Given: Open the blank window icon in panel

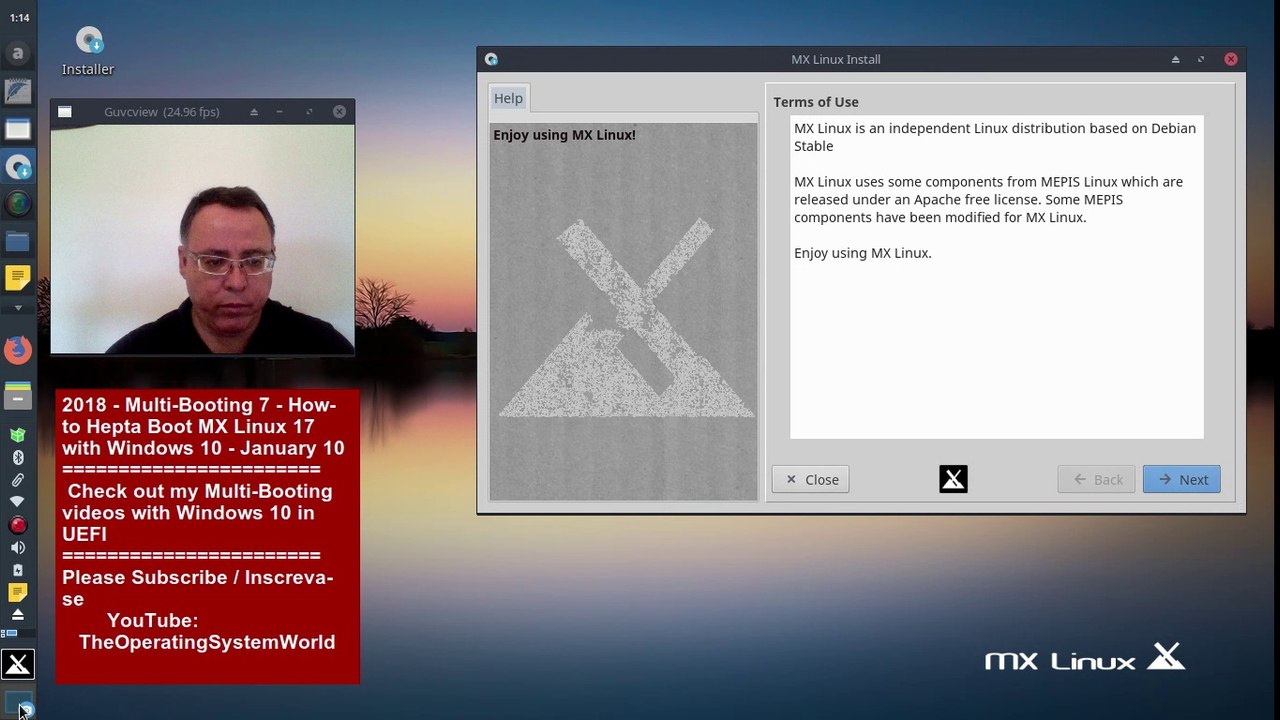Looking at the screenshot, I should tap(18, 129).
